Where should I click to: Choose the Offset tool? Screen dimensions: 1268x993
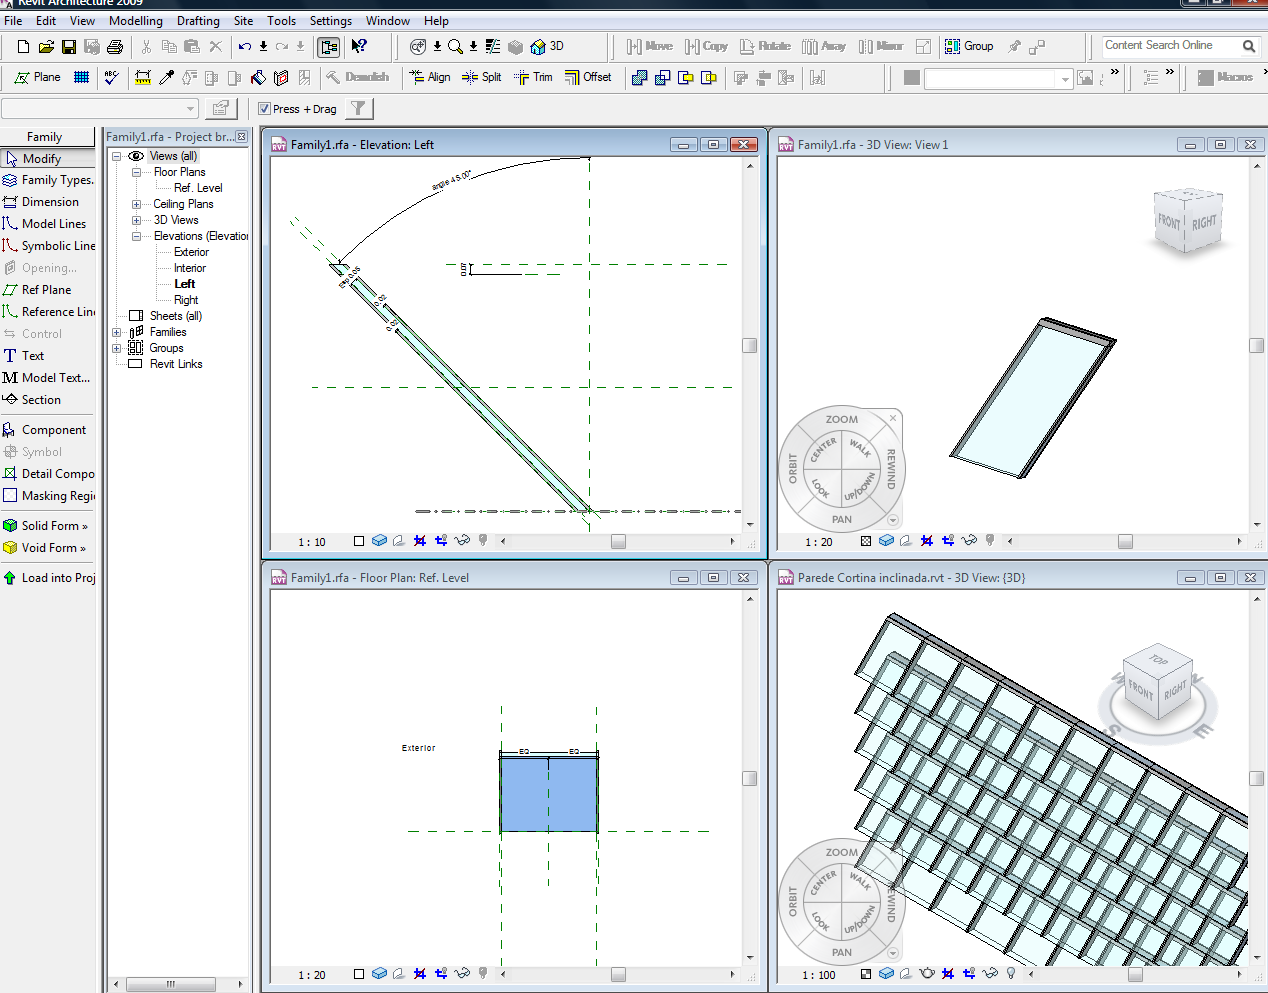click(587, 77)
